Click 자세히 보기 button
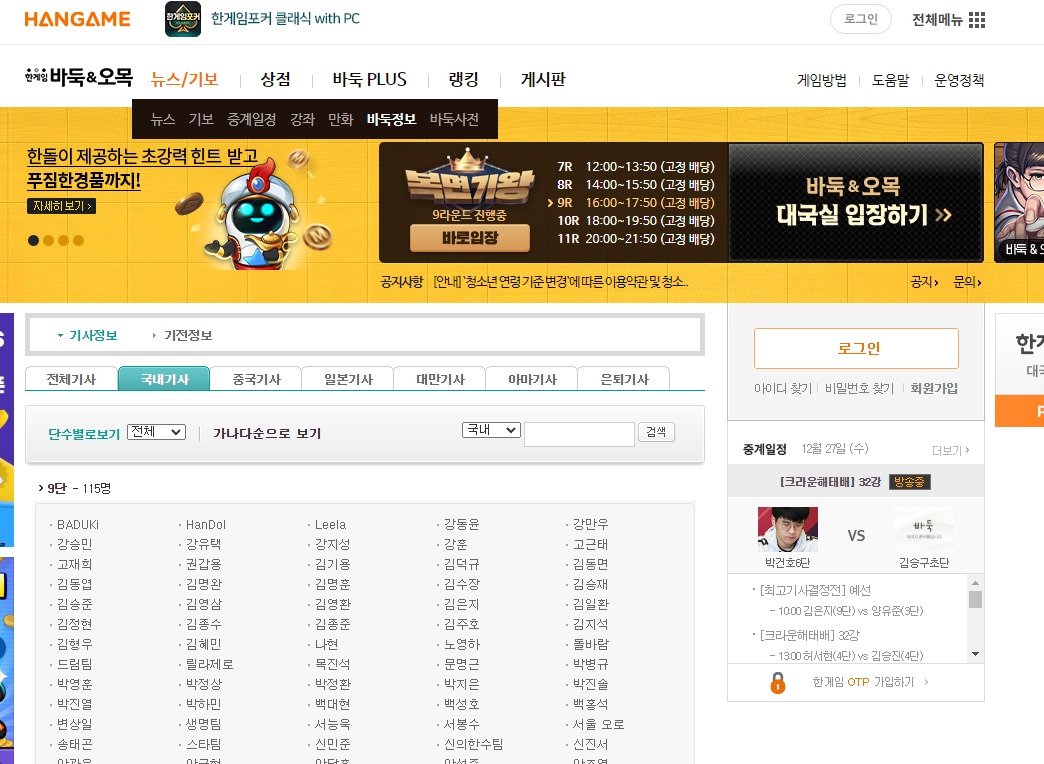 (x=61, y=206)
